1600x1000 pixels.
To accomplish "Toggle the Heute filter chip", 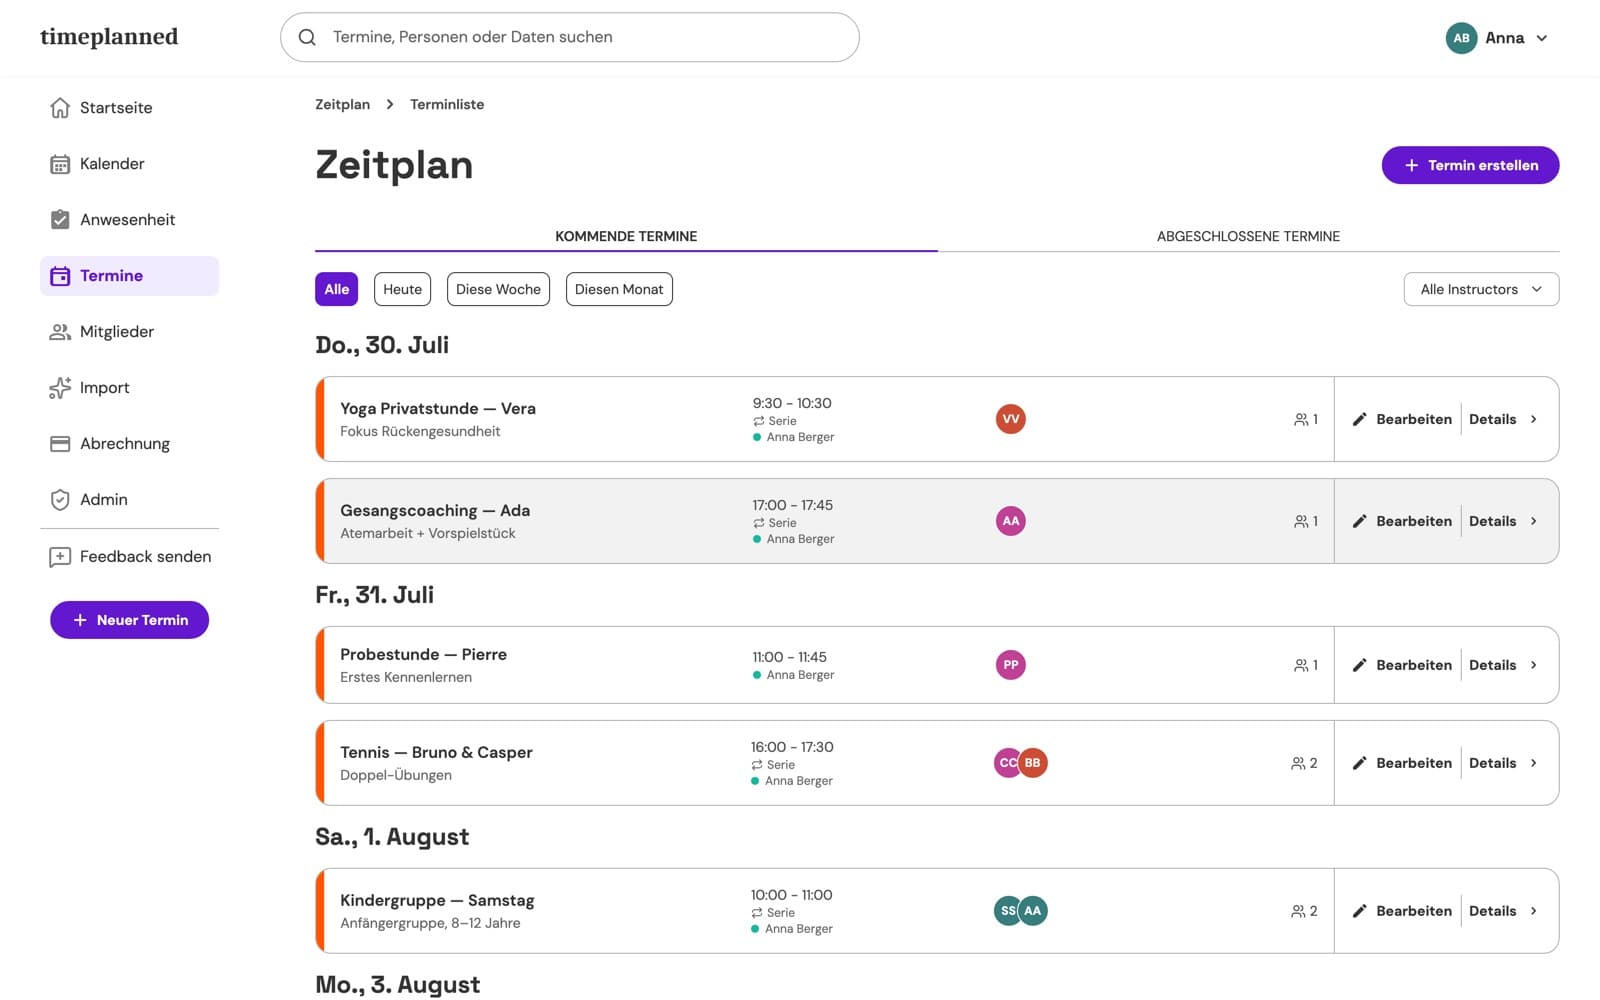I will tap(402, 289).
